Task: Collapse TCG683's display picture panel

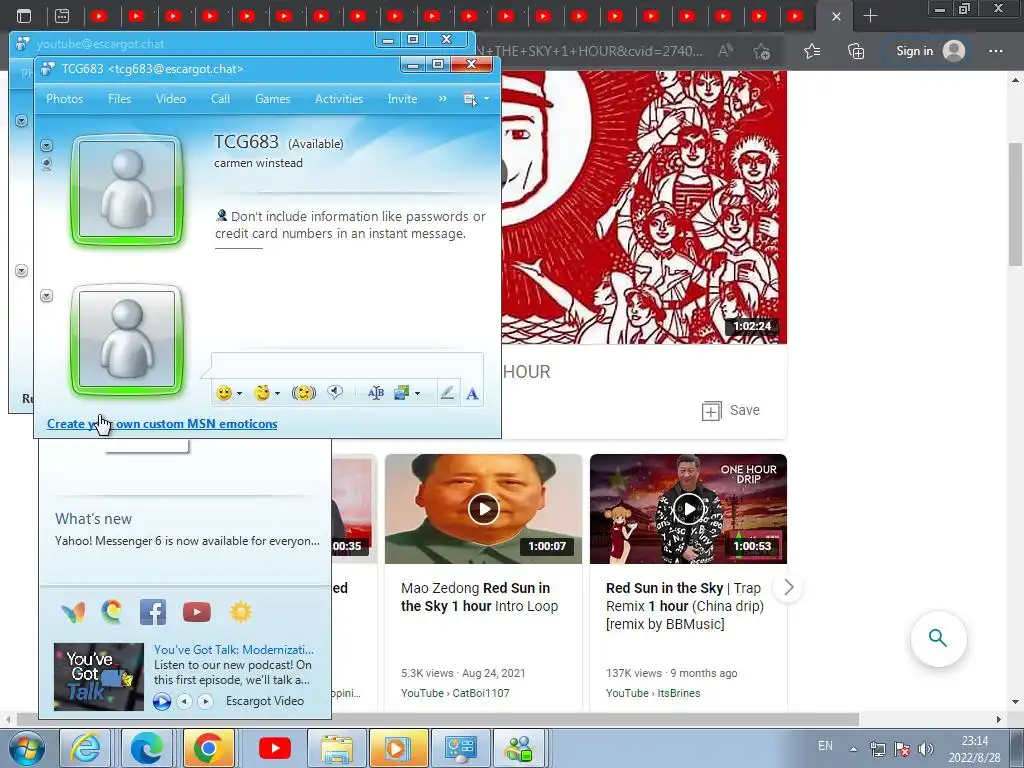Action: [46, 145]
